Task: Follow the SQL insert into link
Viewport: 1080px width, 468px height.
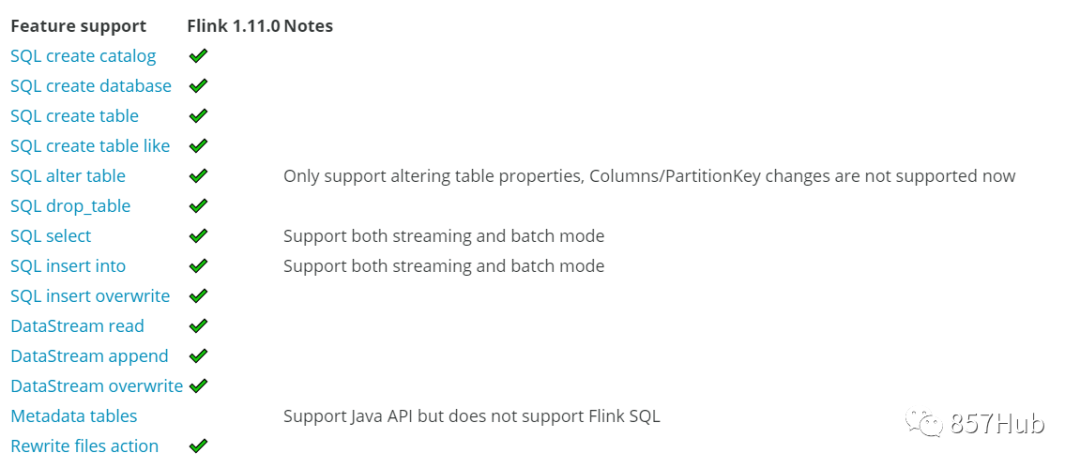Action: [x=68, y=266]
